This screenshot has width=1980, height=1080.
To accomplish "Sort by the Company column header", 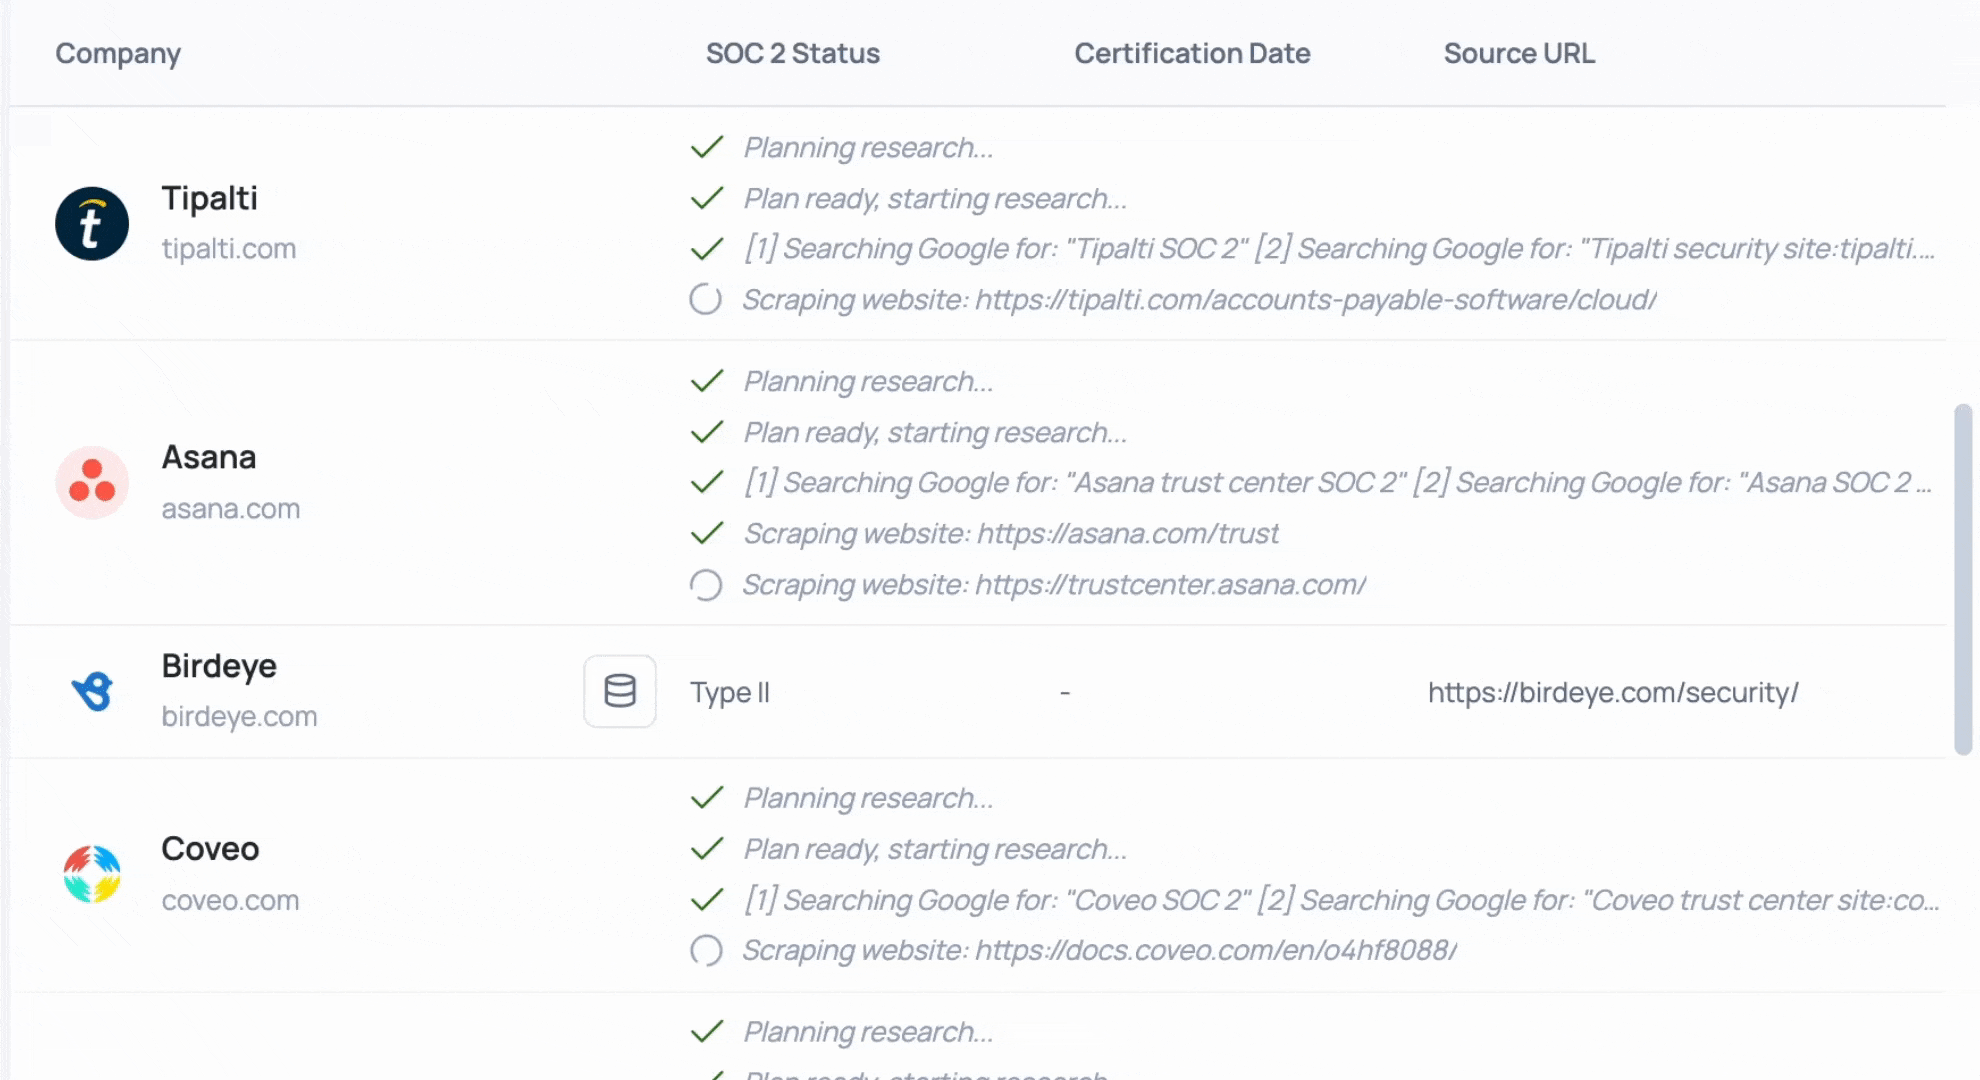I will 118,54.
